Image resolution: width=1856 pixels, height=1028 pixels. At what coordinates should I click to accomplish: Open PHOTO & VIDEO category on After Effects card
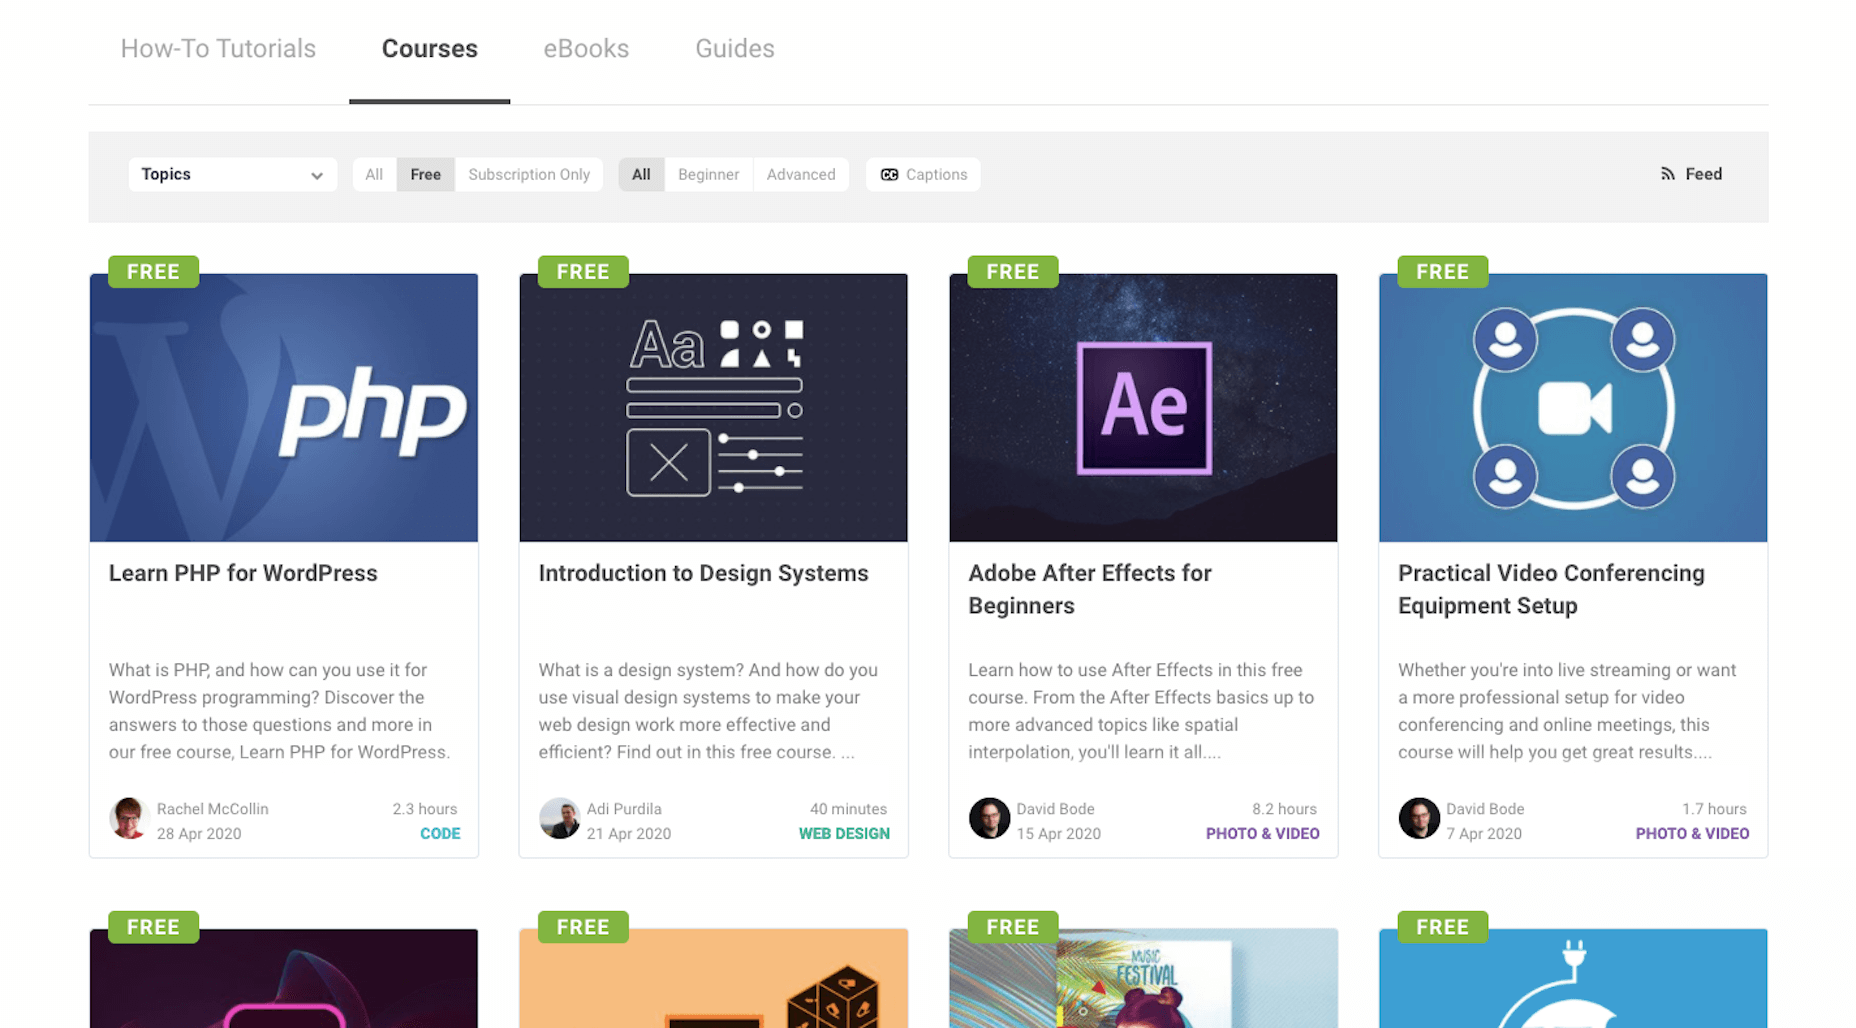pos(1263,833)
